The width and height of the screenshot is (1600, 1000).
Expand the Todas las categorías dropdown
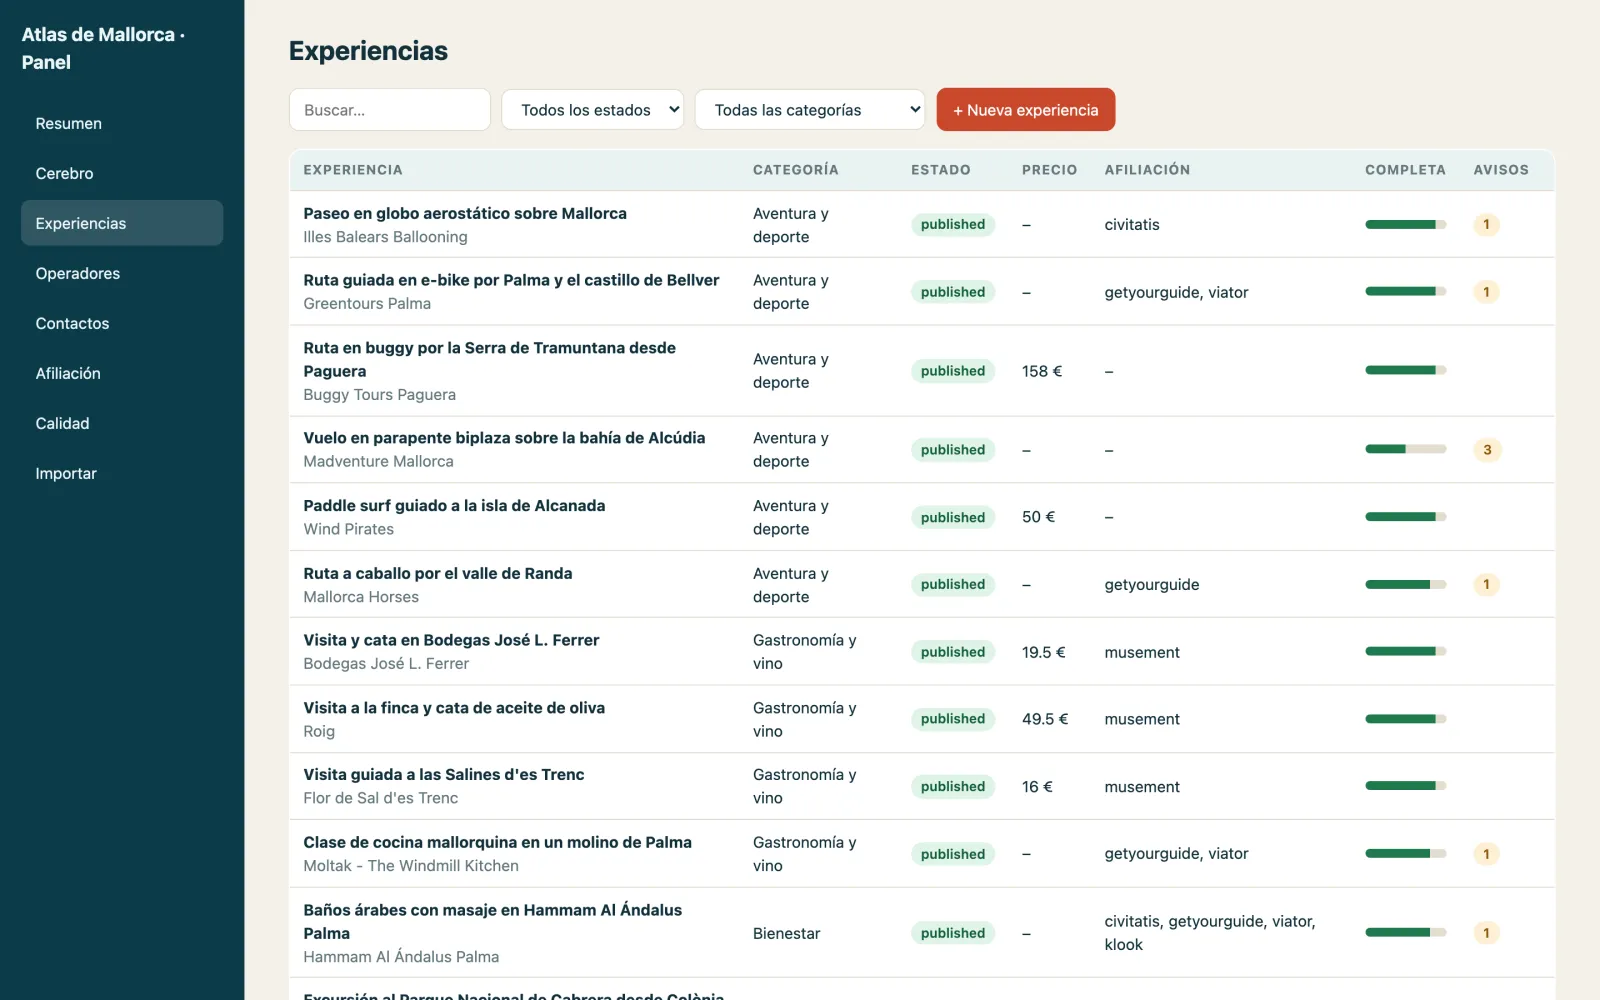[810, 110]
